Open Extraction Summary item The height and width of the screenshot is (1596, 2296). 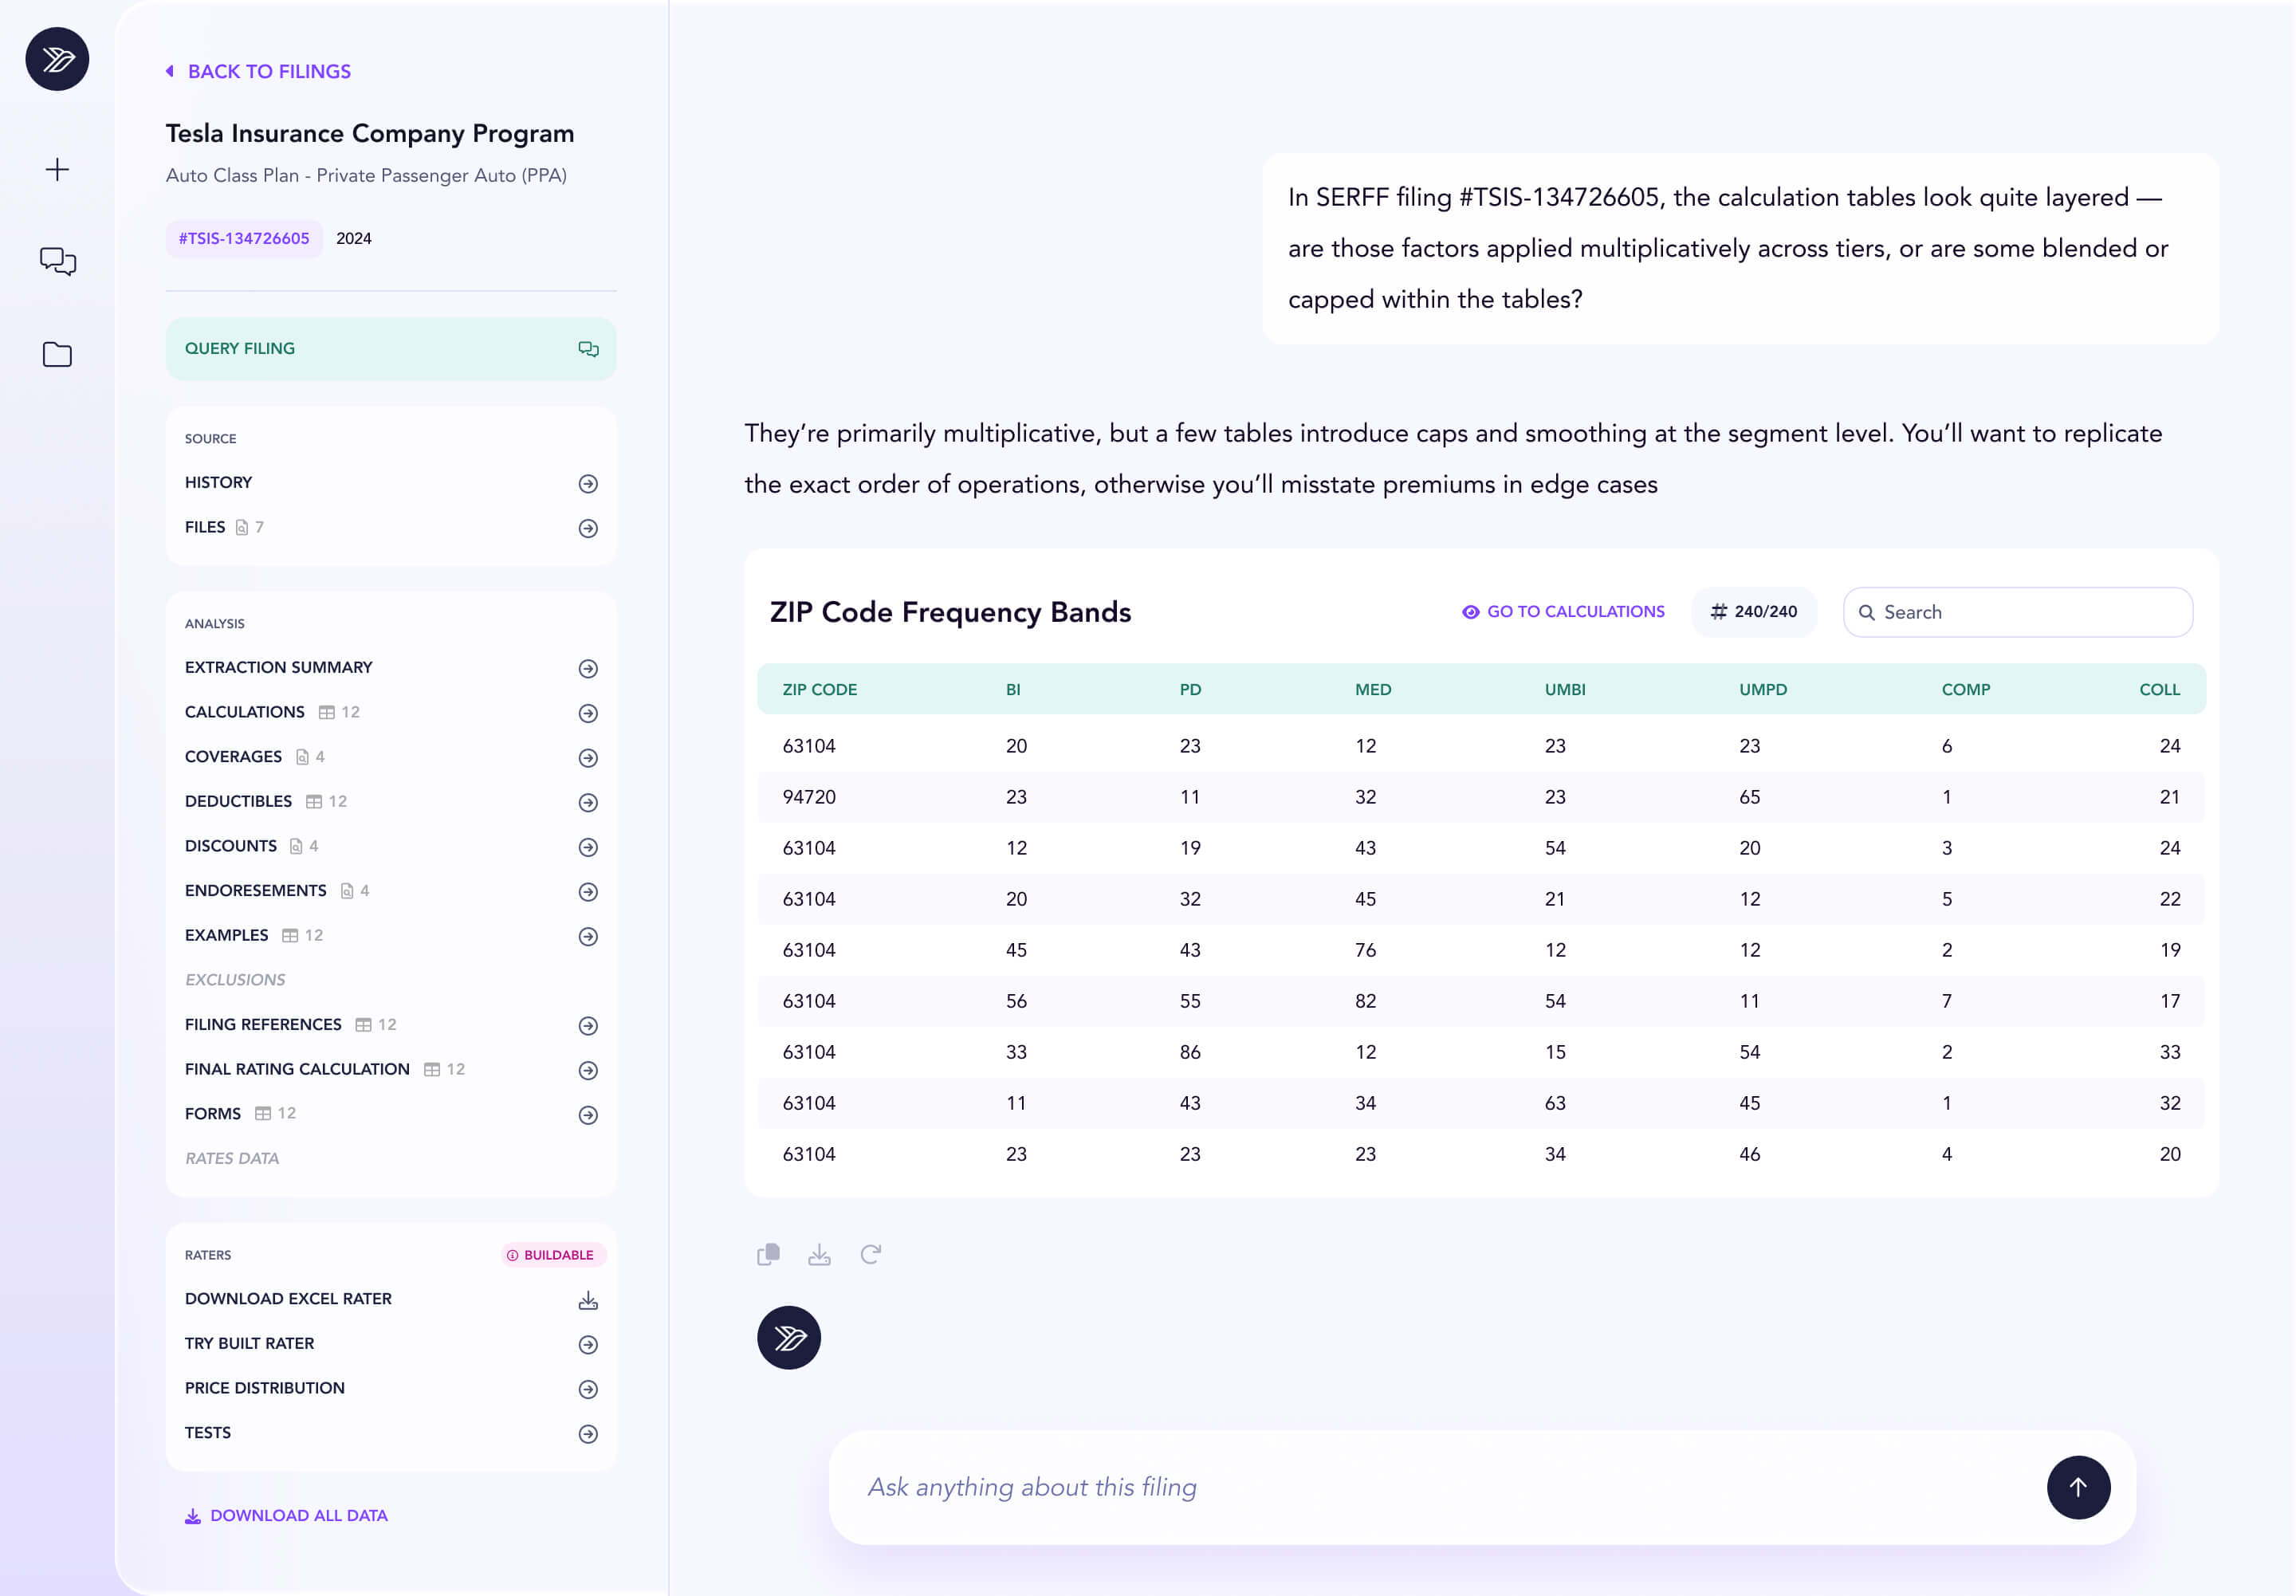279,667
